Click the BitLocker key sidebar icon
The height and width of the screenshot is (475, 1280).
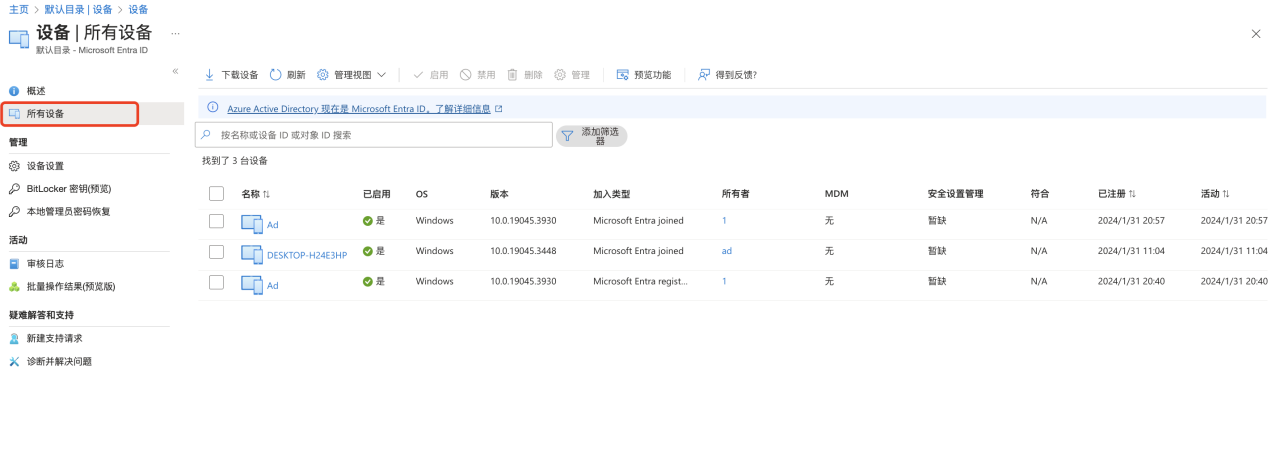[x=14, y=189]
